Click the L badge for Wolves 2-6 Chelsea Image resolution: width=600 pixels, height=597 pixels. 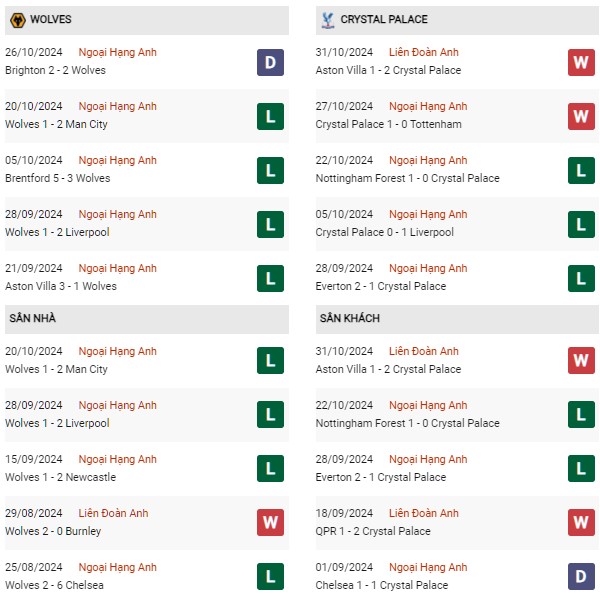tap(270, 576)
